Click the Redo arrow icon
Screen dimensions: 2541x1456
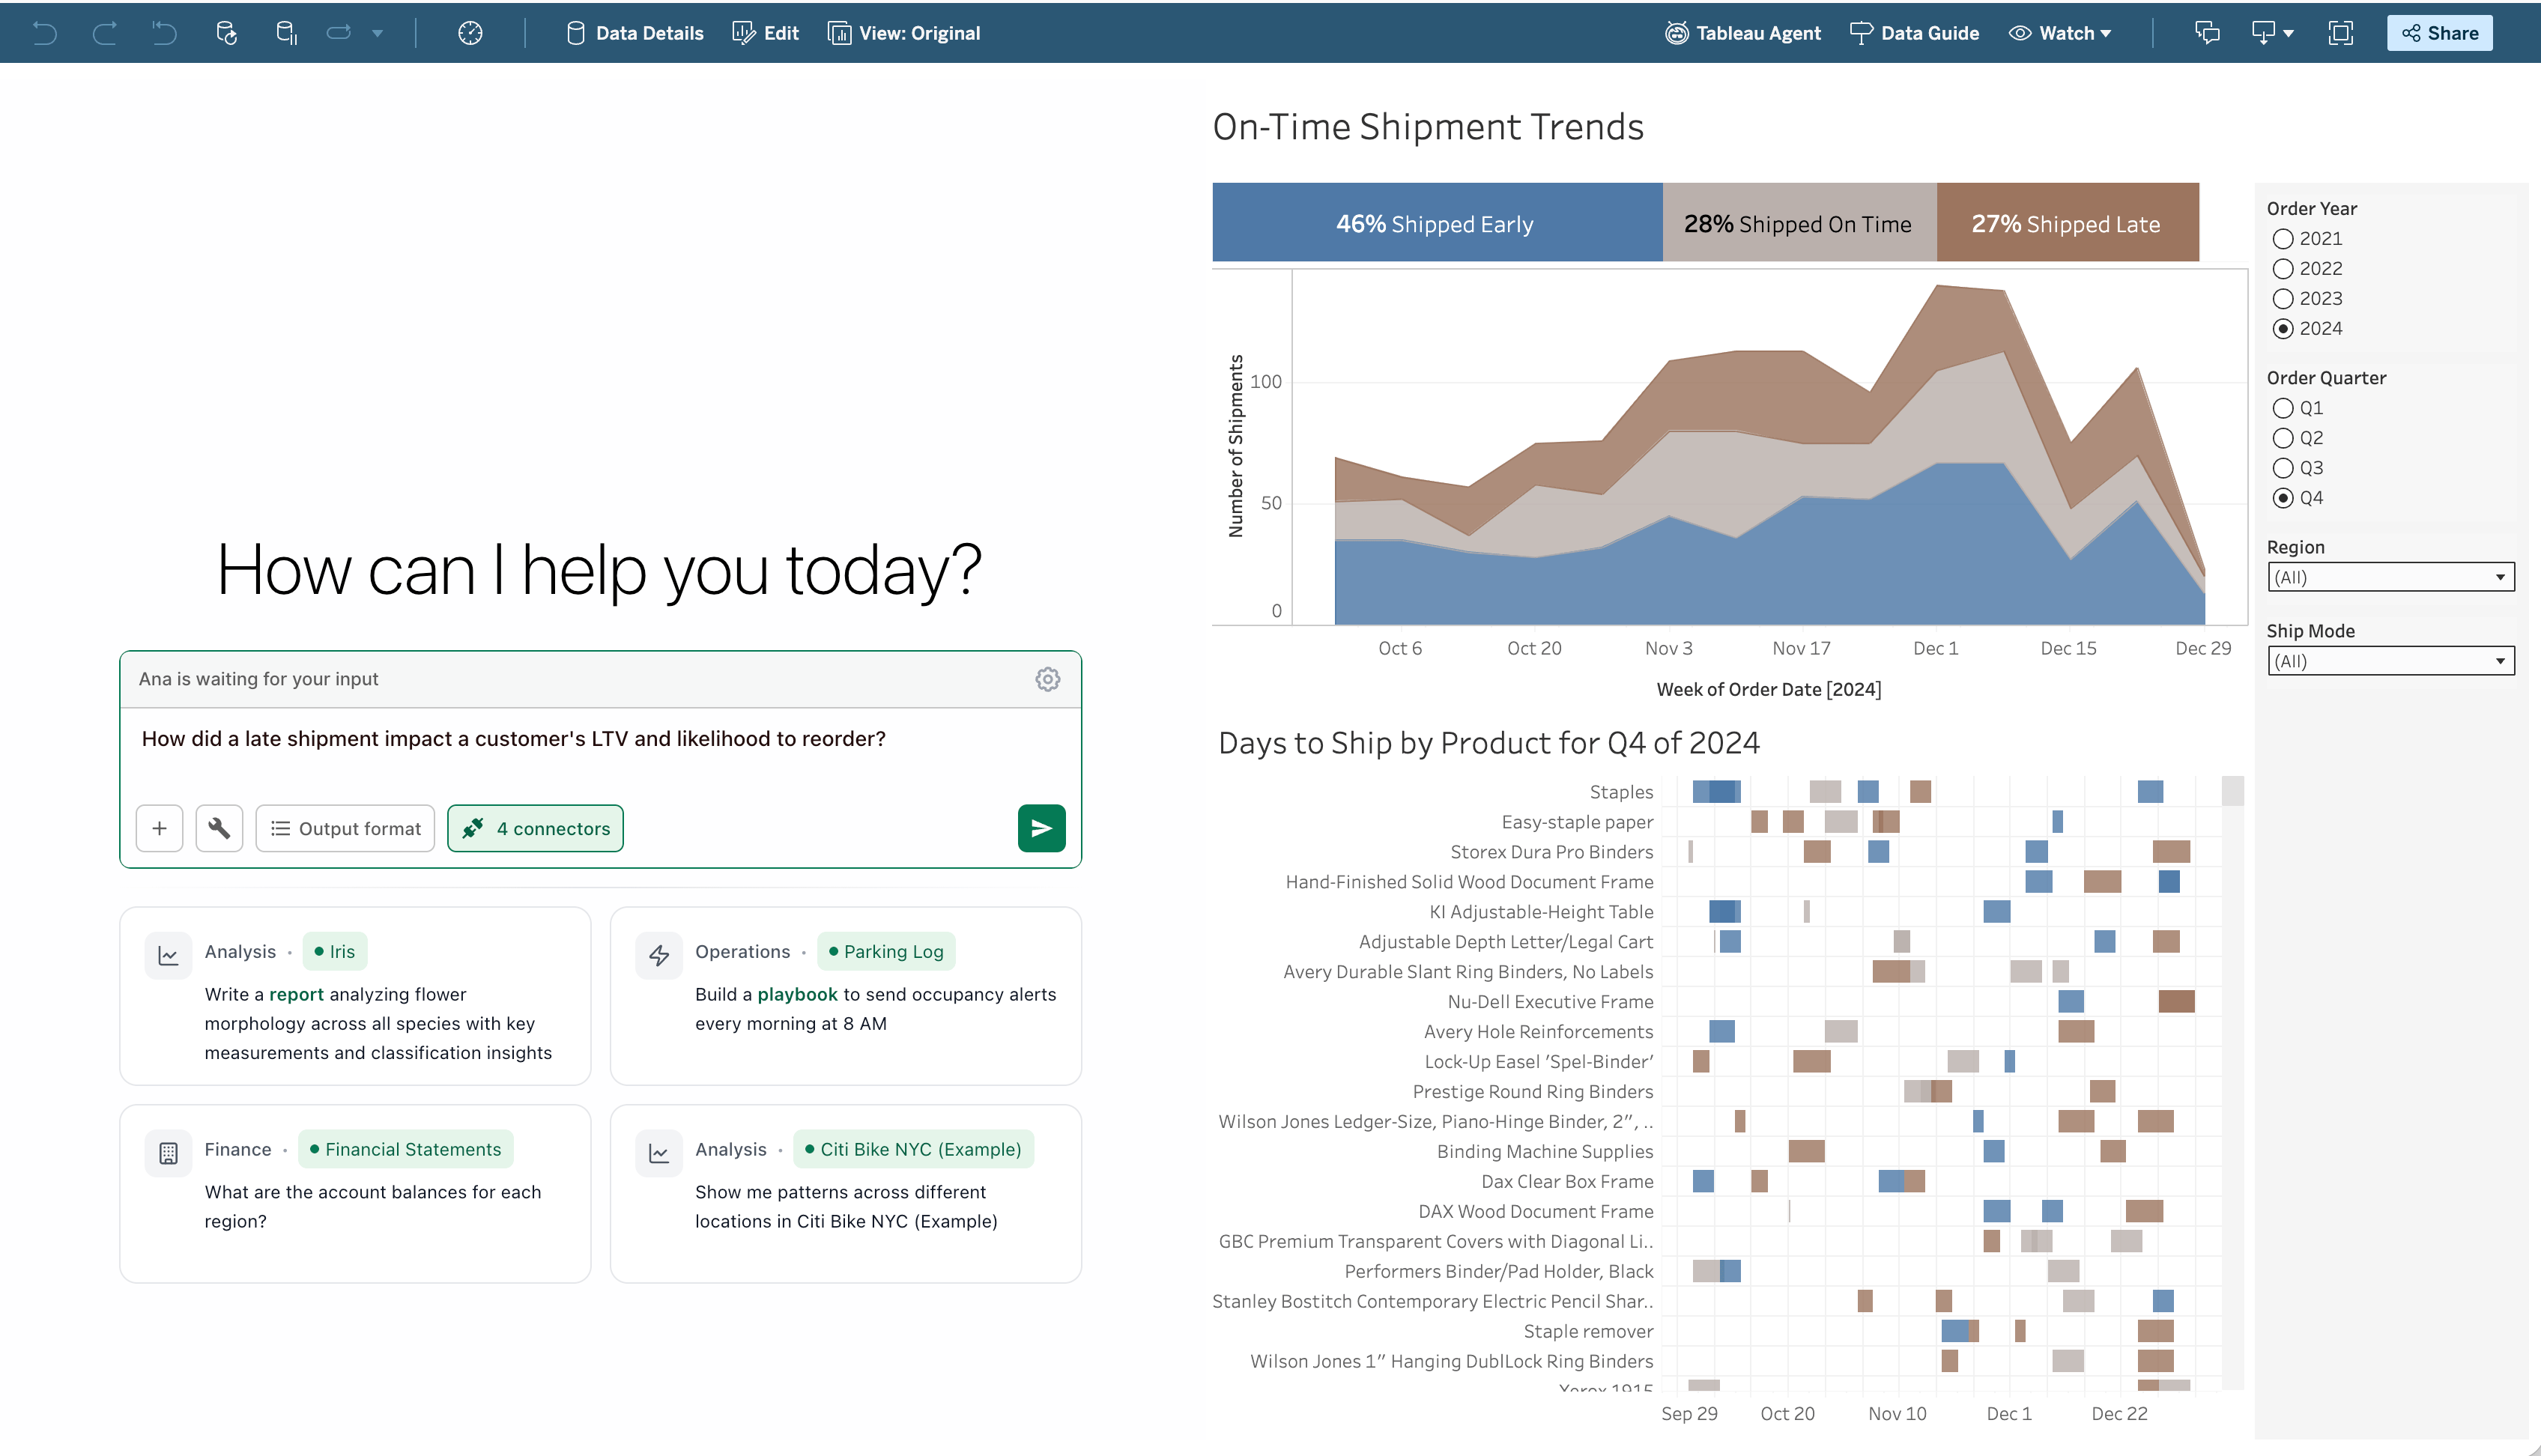coord(104,33)
